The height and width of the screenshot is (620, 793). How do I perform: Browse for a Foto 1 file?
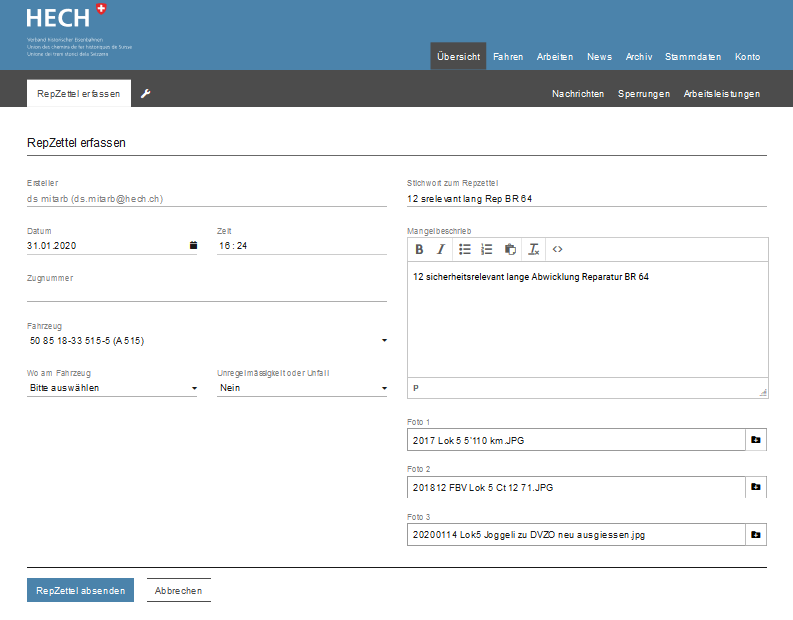756,440
